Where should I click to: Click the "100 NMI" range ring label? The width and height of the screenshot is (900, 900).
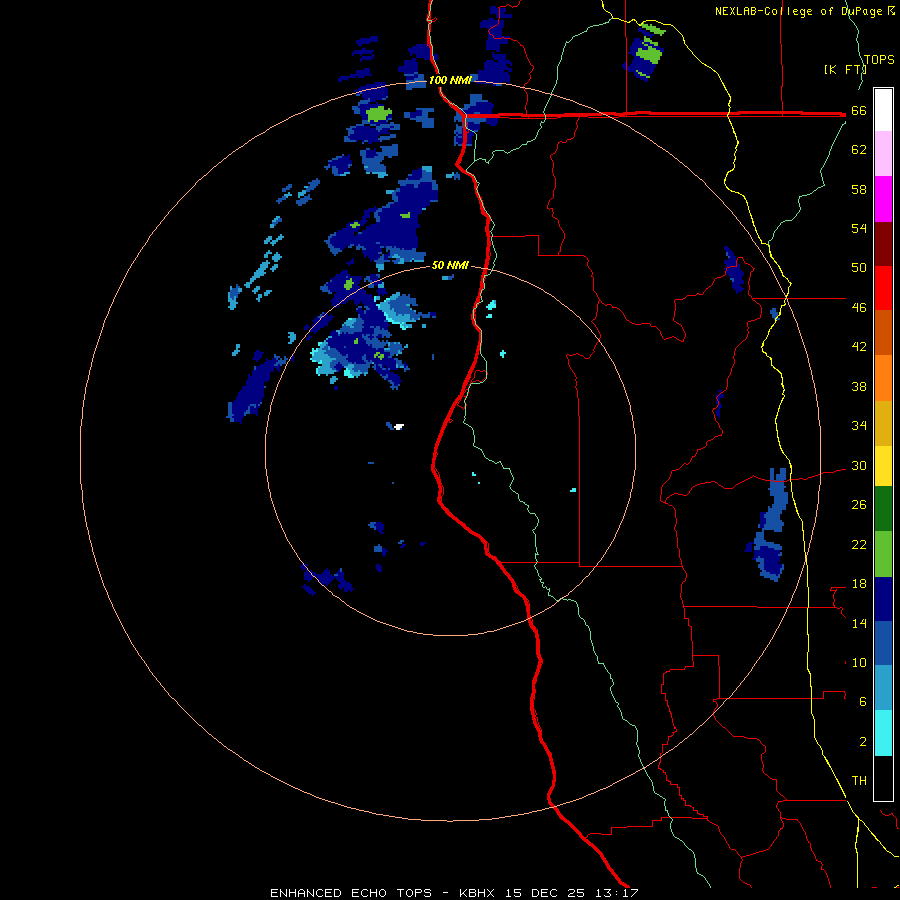[450, 80]
